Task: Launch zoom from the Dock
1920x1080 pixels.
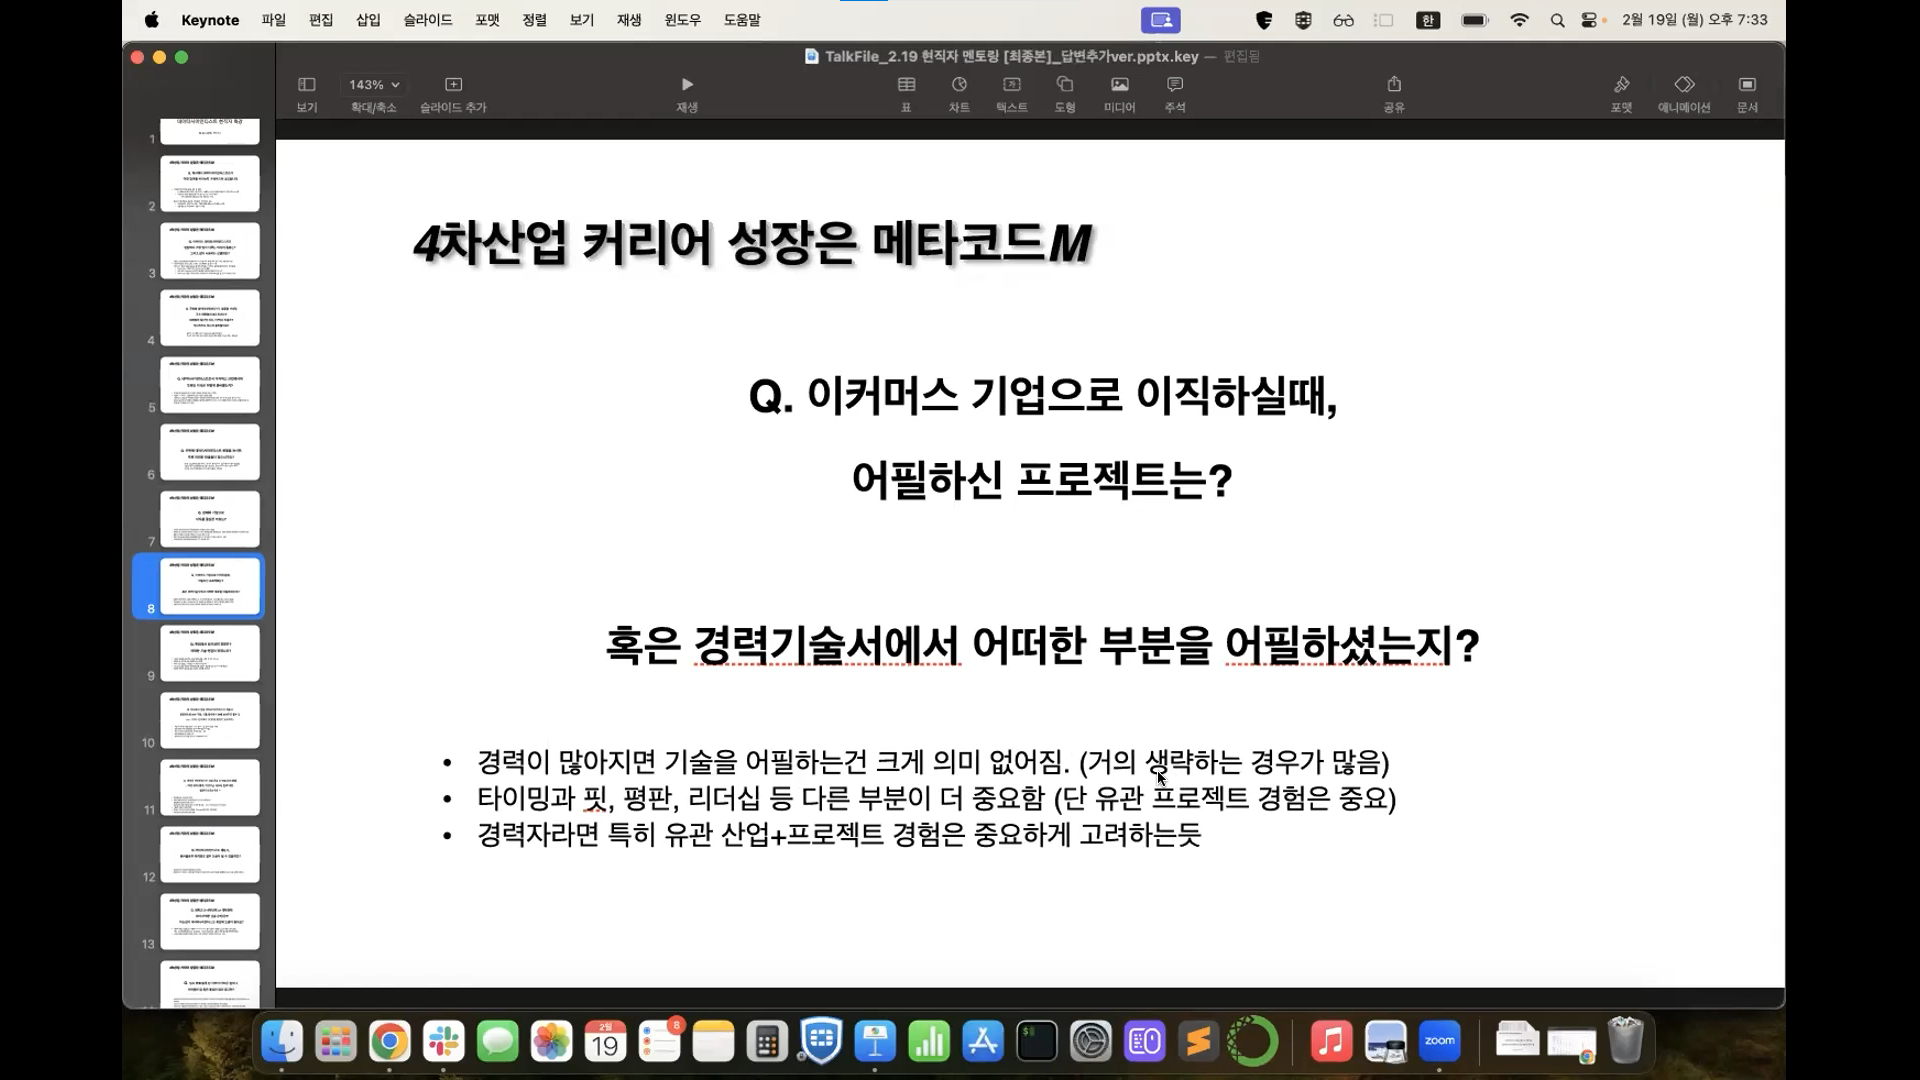Action: coord(1439,1042)
